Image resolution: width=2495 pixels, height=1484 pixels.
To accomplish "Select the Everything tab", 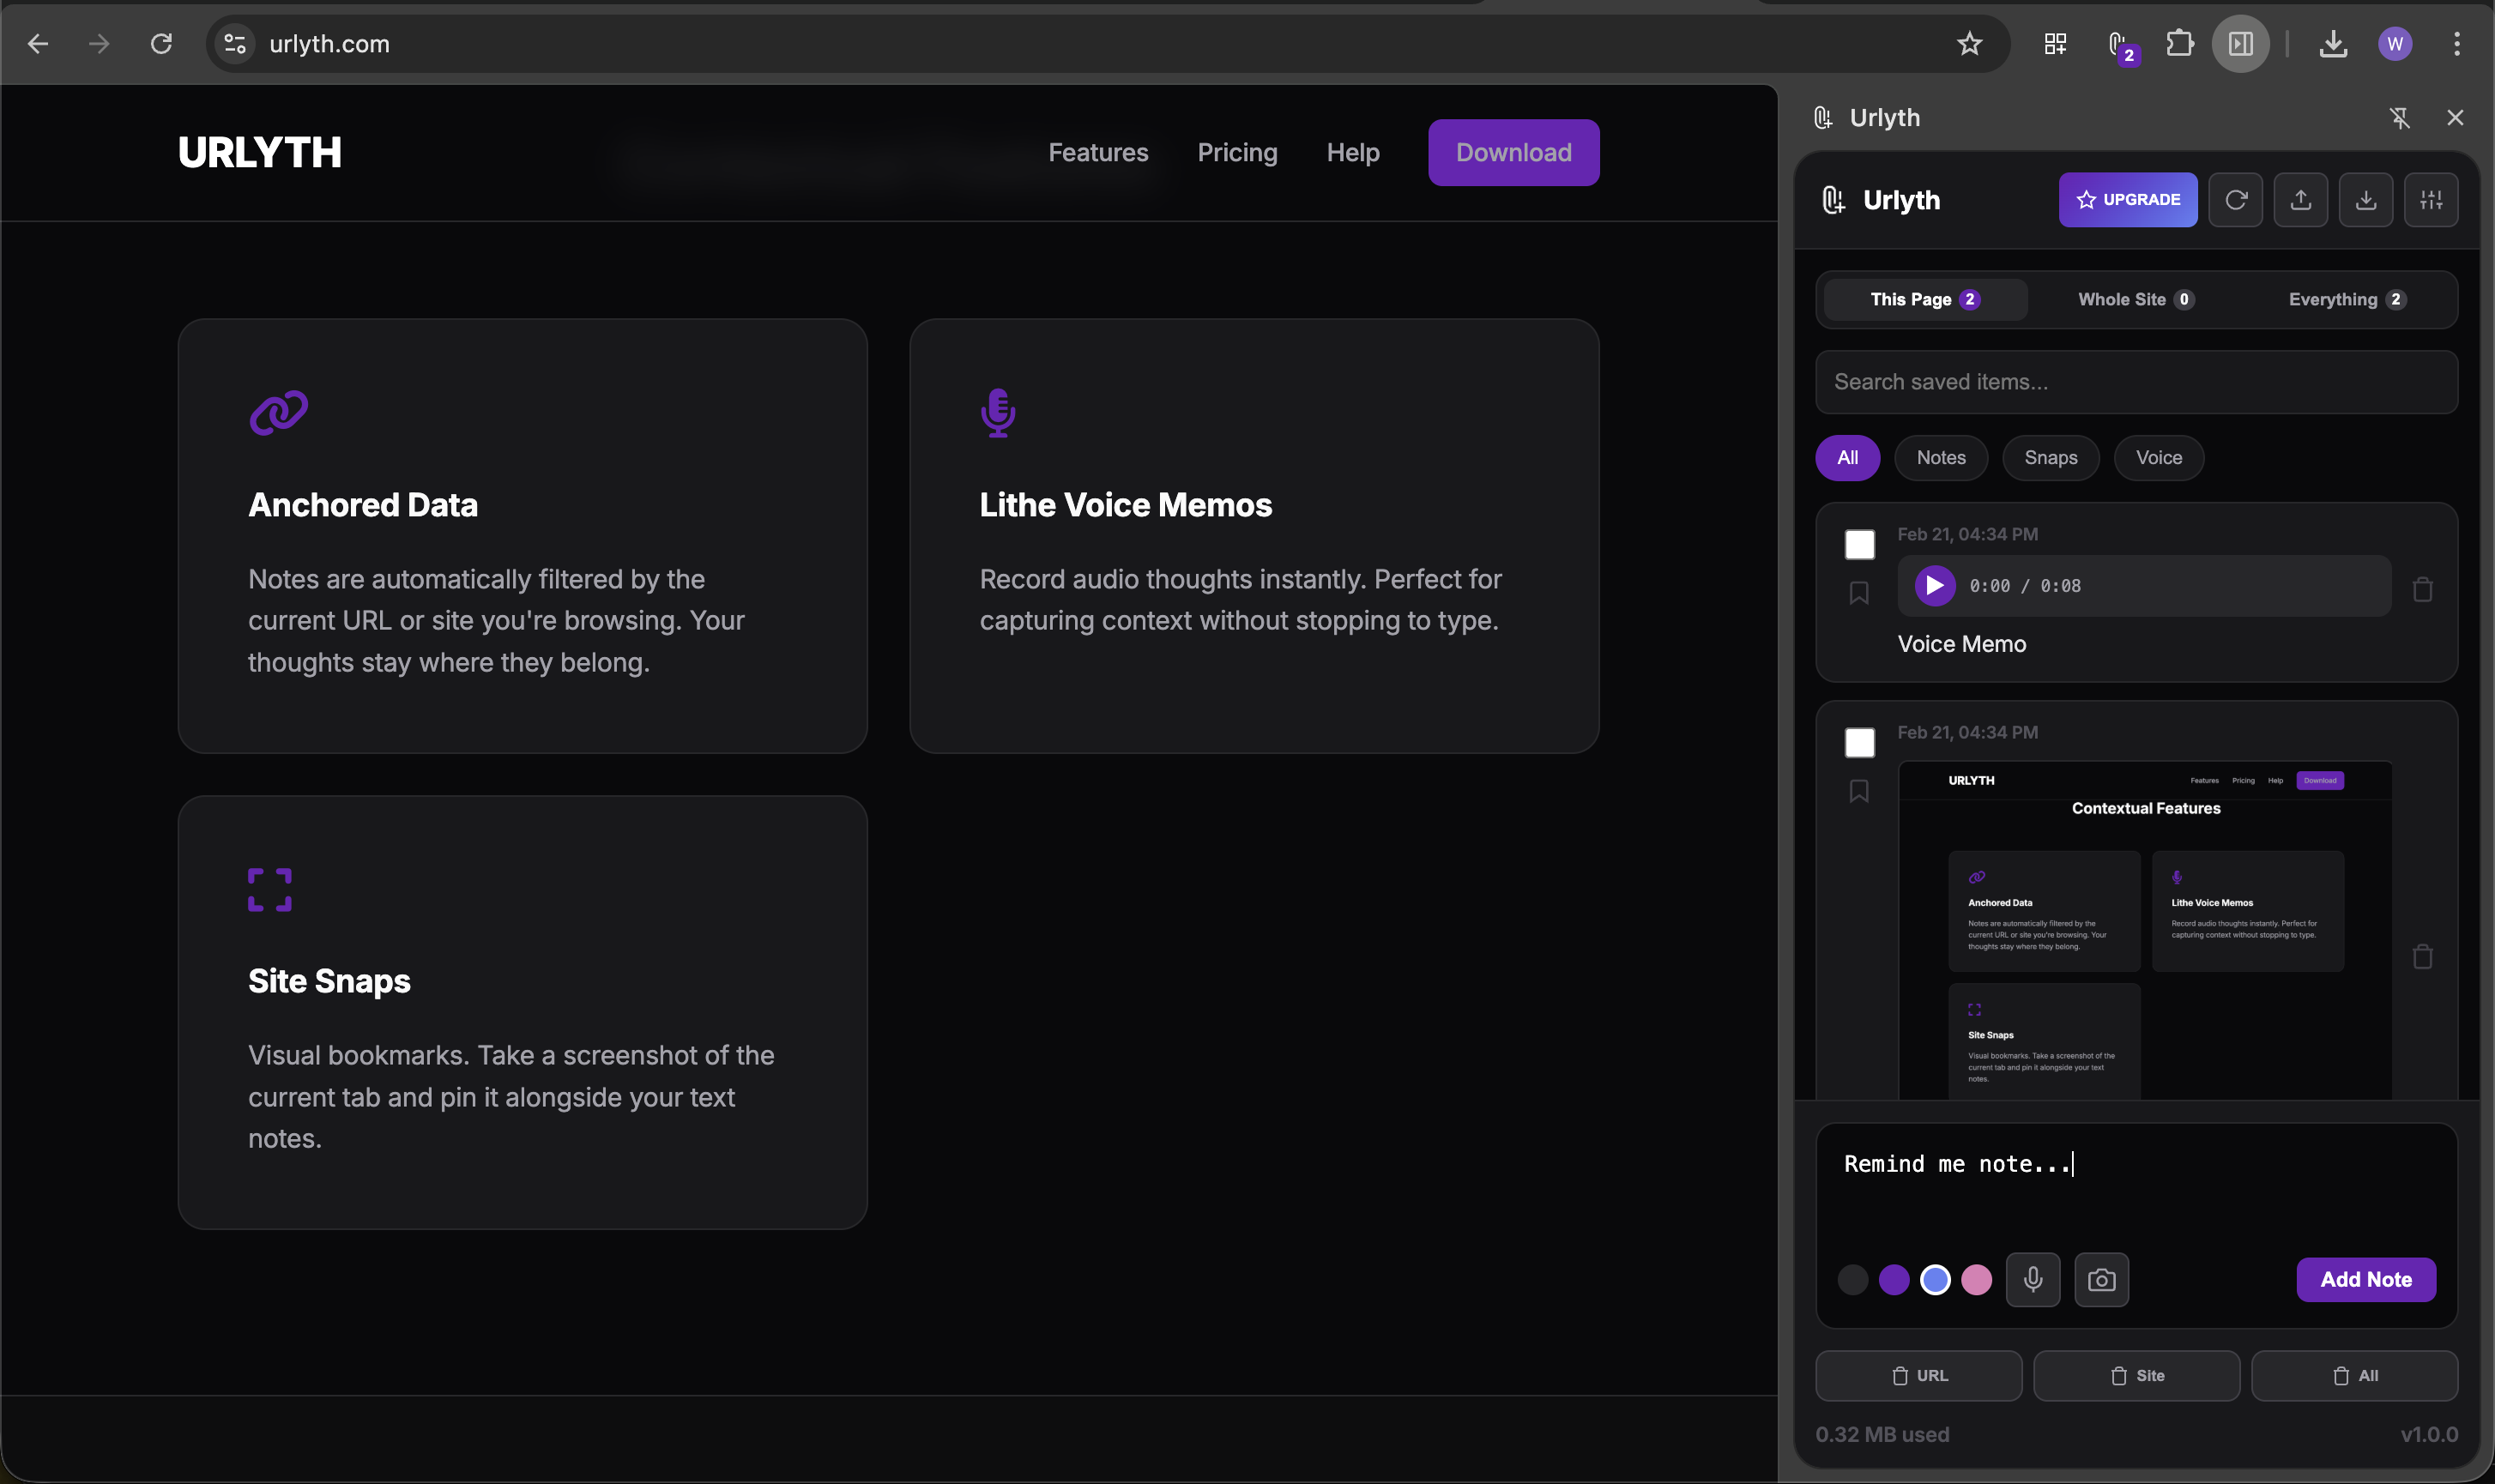I will coord(2344,299).
